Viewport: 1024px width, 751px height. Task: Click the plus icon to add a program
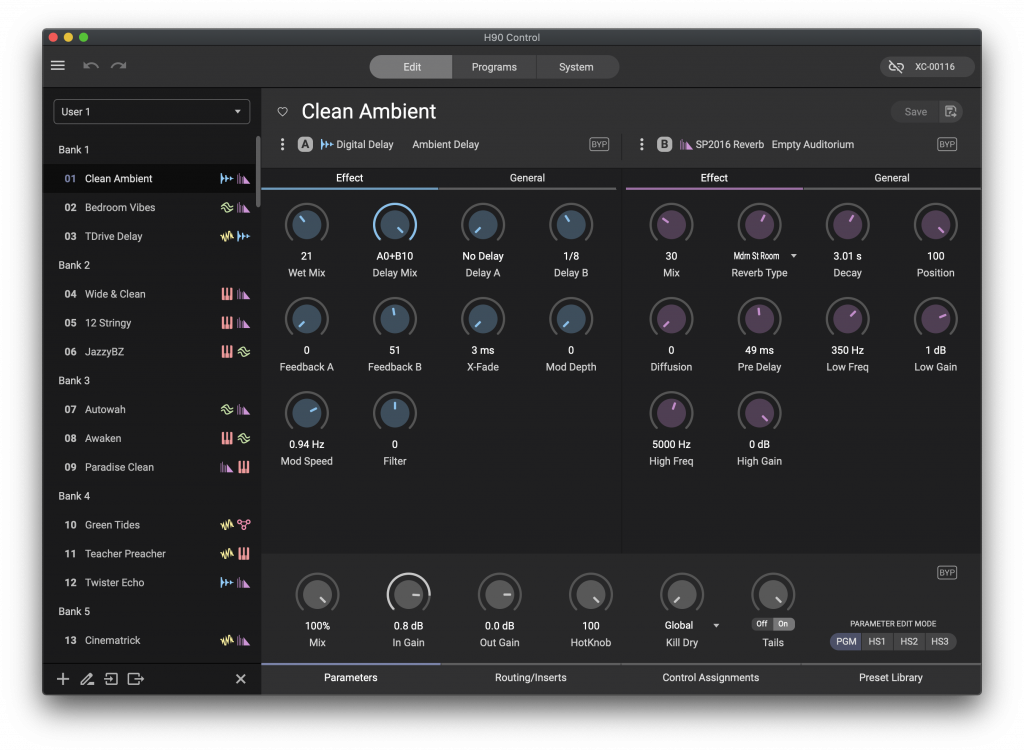63,679
